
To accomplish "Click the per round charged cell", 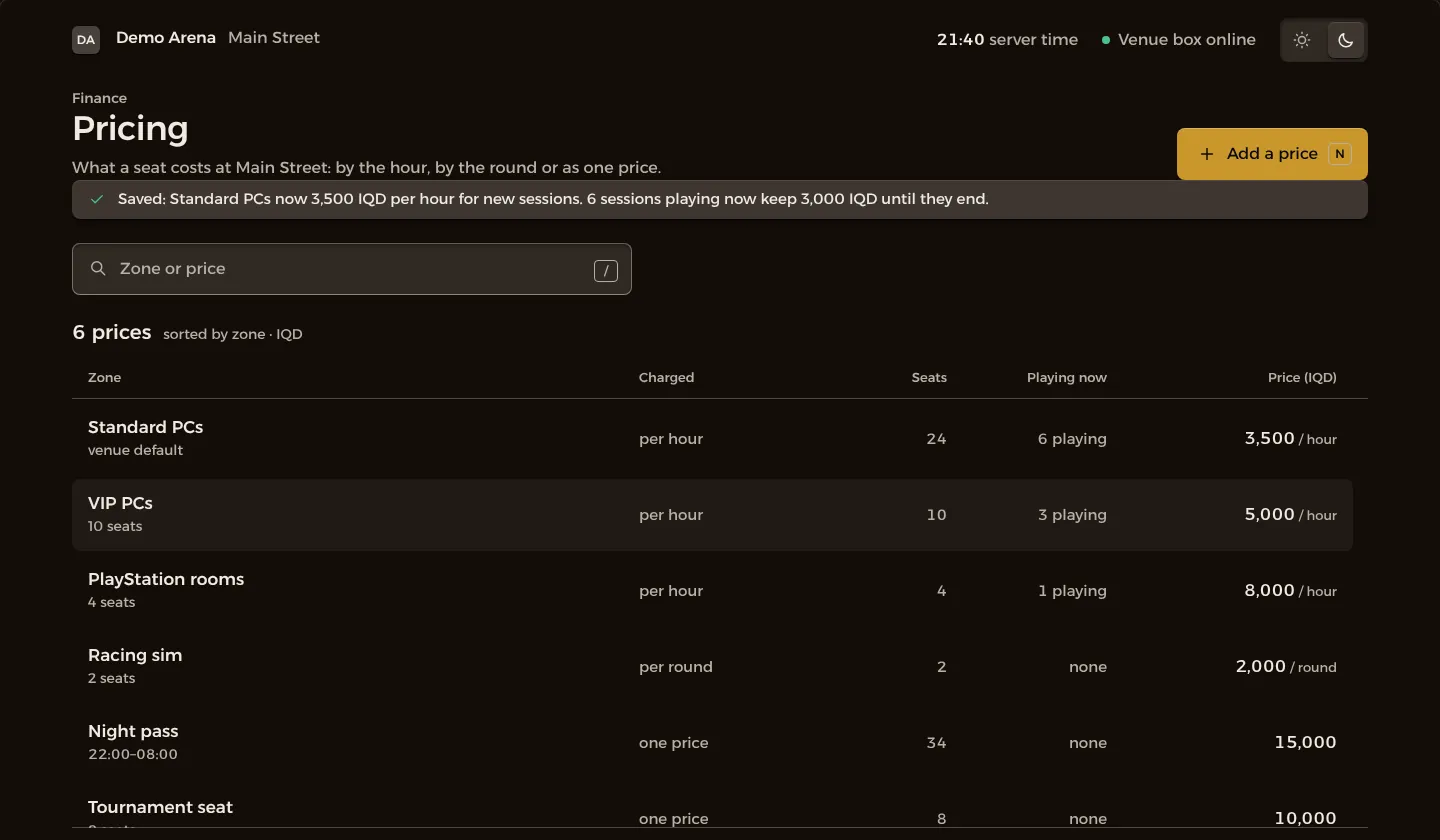I will point(676,667).
